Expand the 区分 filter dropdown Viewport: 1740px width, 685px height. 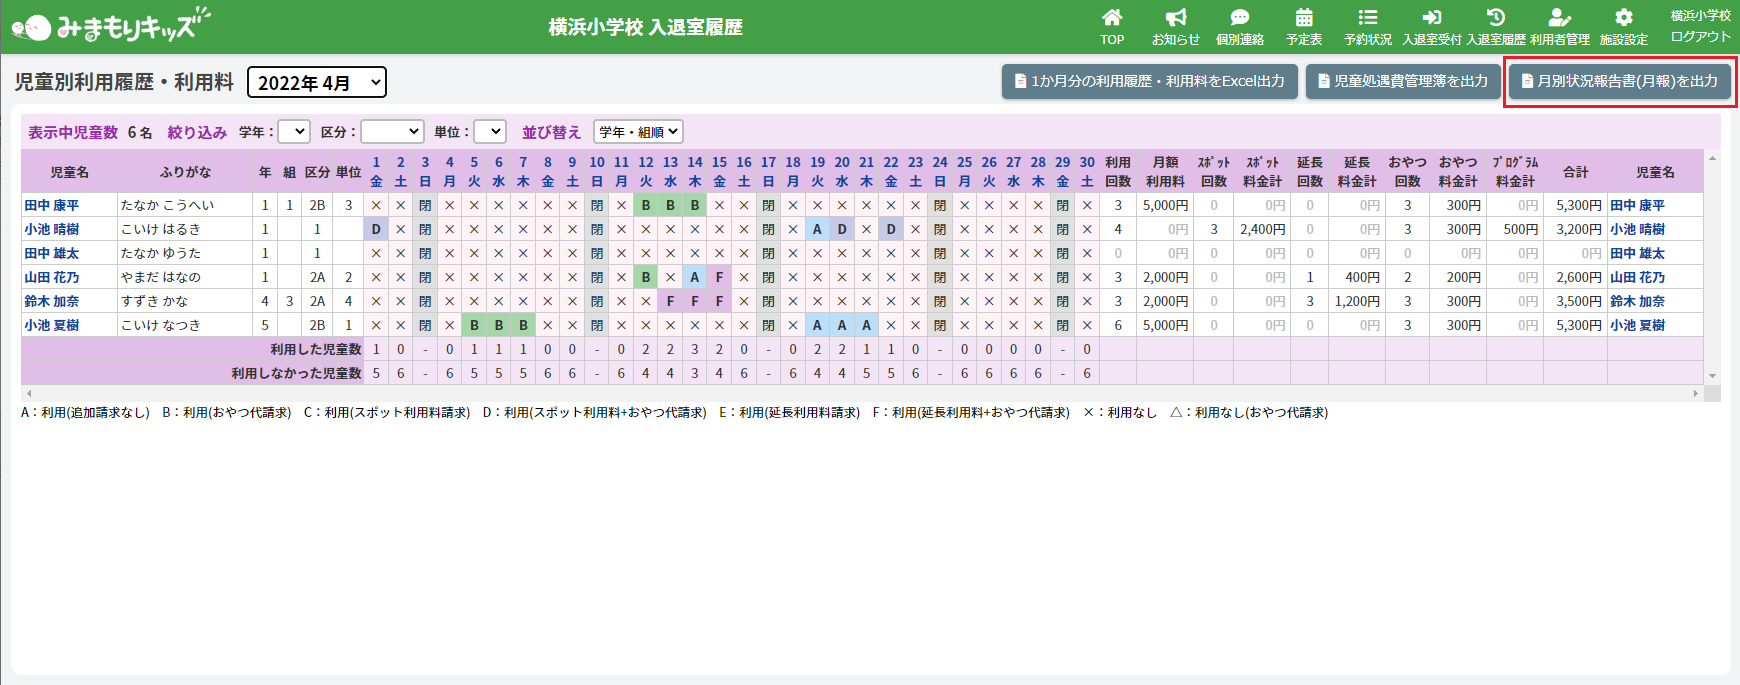tap(392, 132)
